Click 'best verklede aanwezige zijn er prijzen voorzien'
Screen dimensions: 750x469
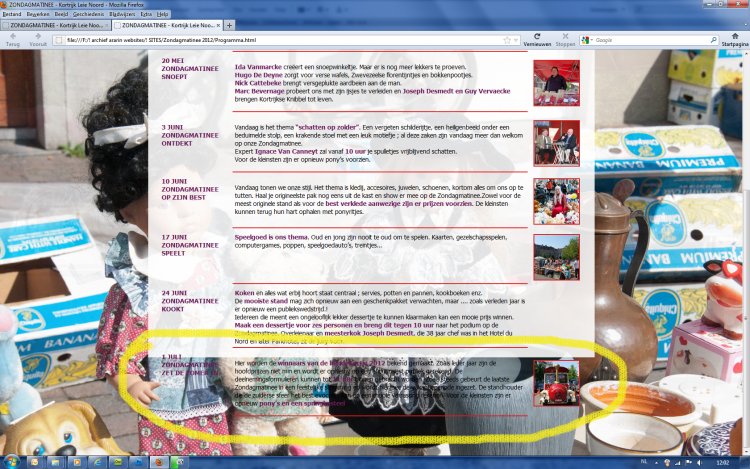[x=398, y=203]
